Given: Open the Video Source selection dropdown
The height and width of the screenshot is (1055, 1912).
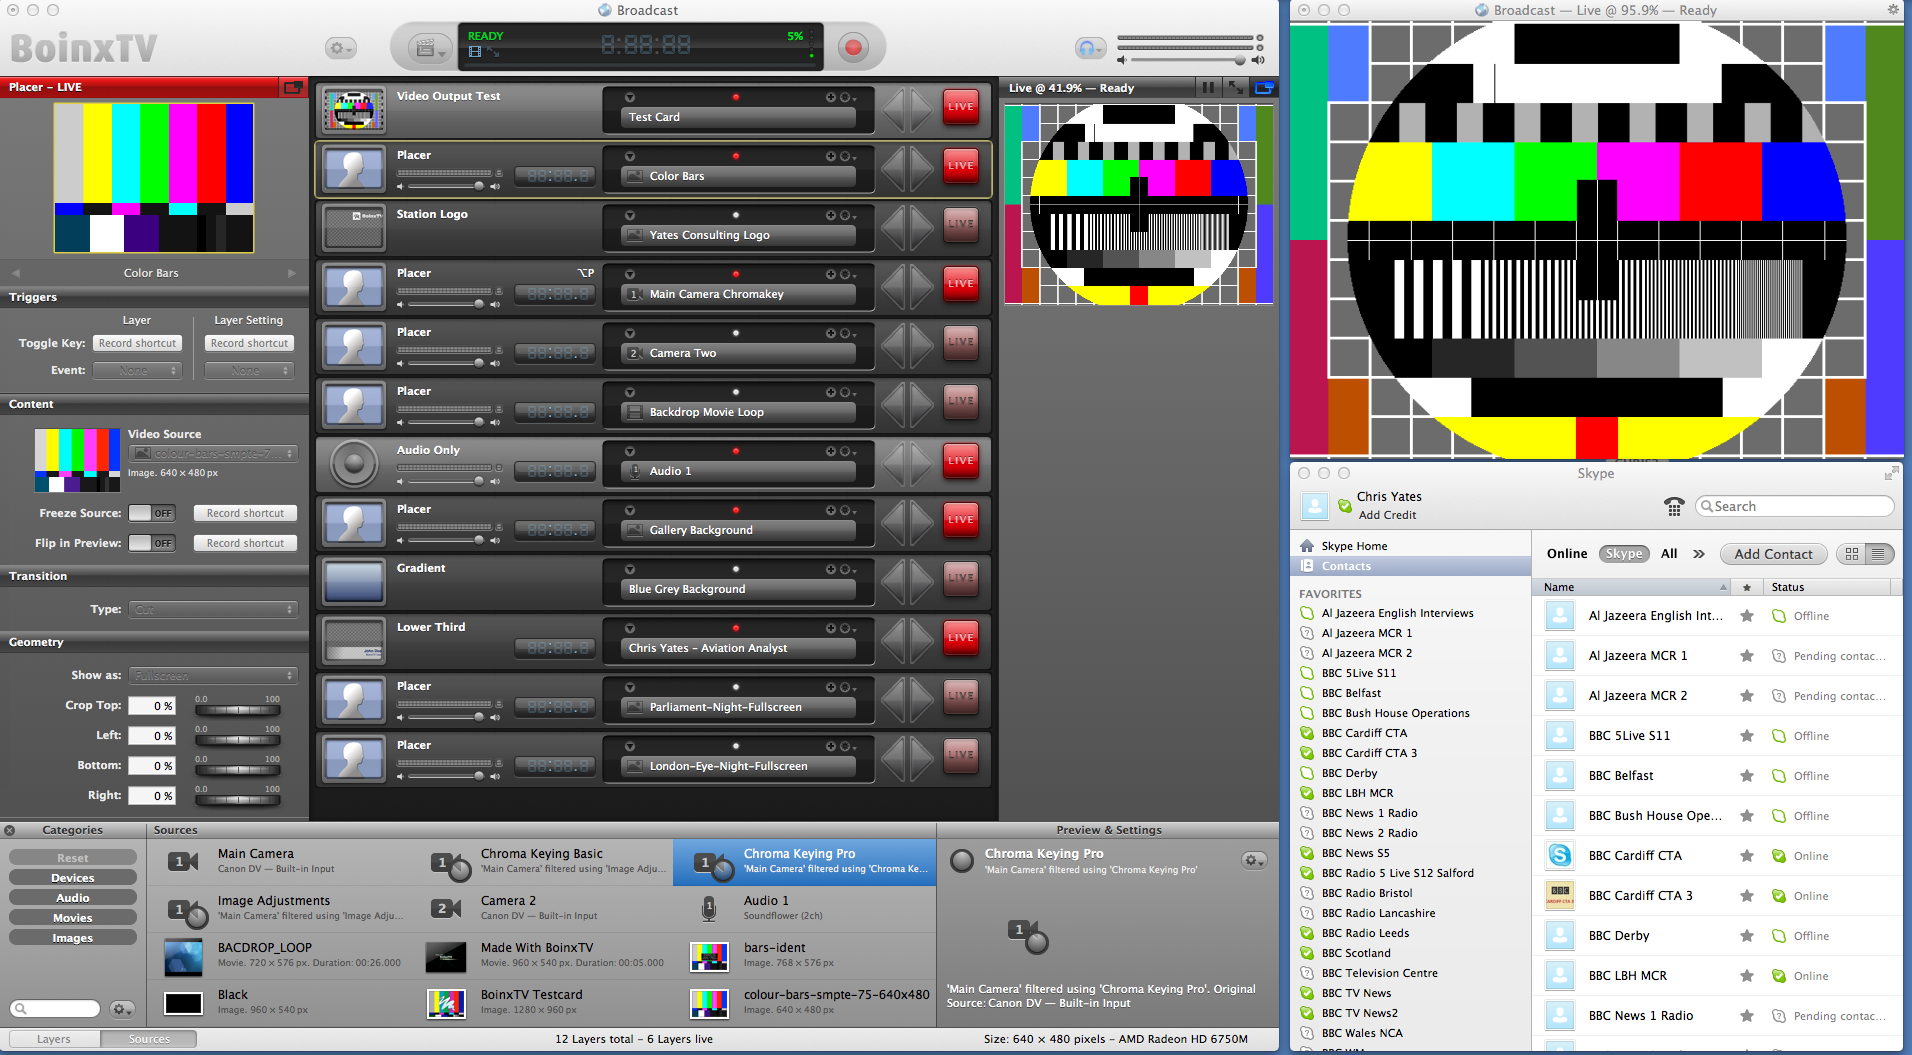Looking at the screenshot, I should click(213, 453).
